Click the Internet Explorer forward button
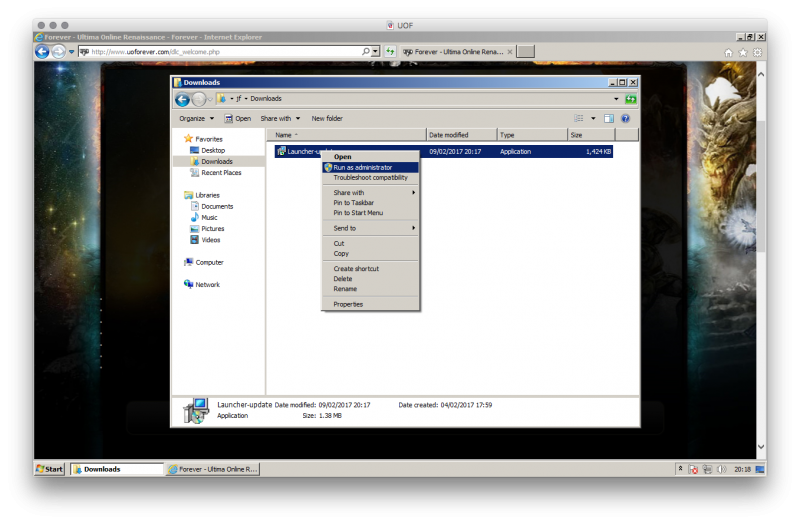 point(59,52)
